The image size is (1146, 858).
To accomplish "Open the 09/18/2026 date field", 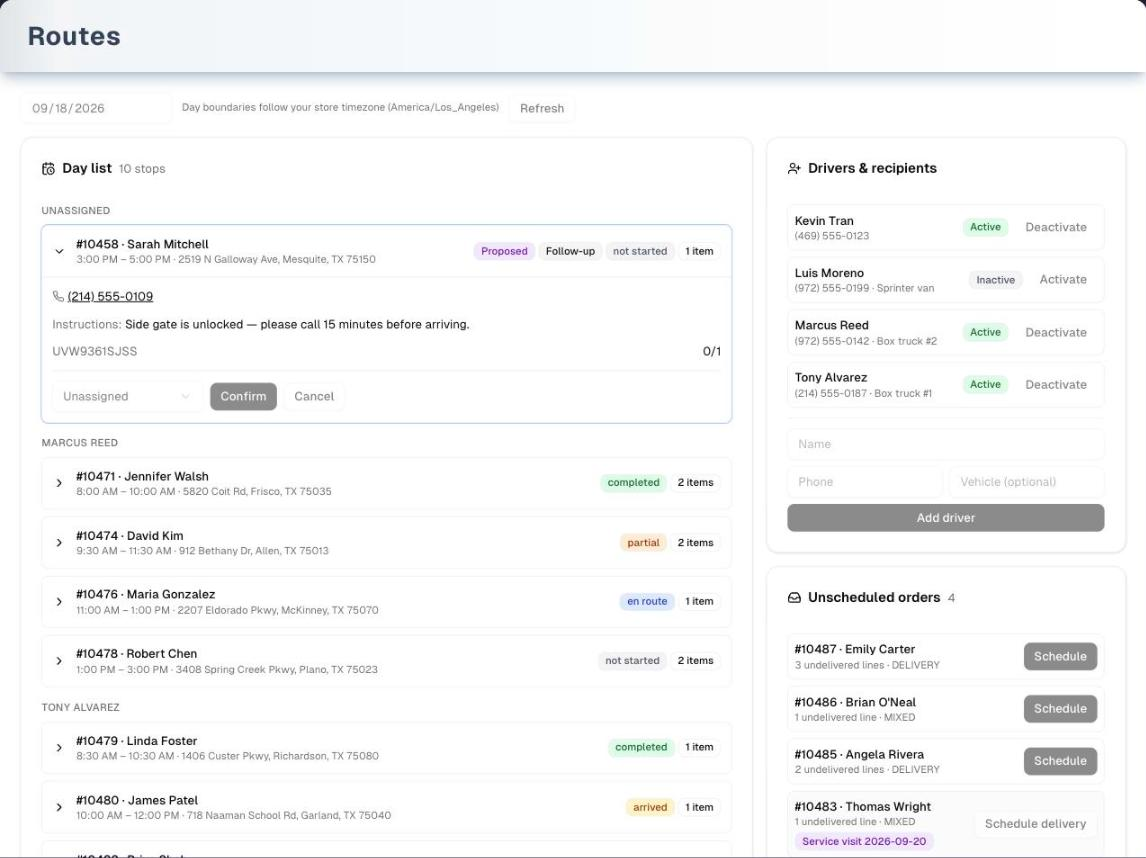I will (x=96, y=108).
